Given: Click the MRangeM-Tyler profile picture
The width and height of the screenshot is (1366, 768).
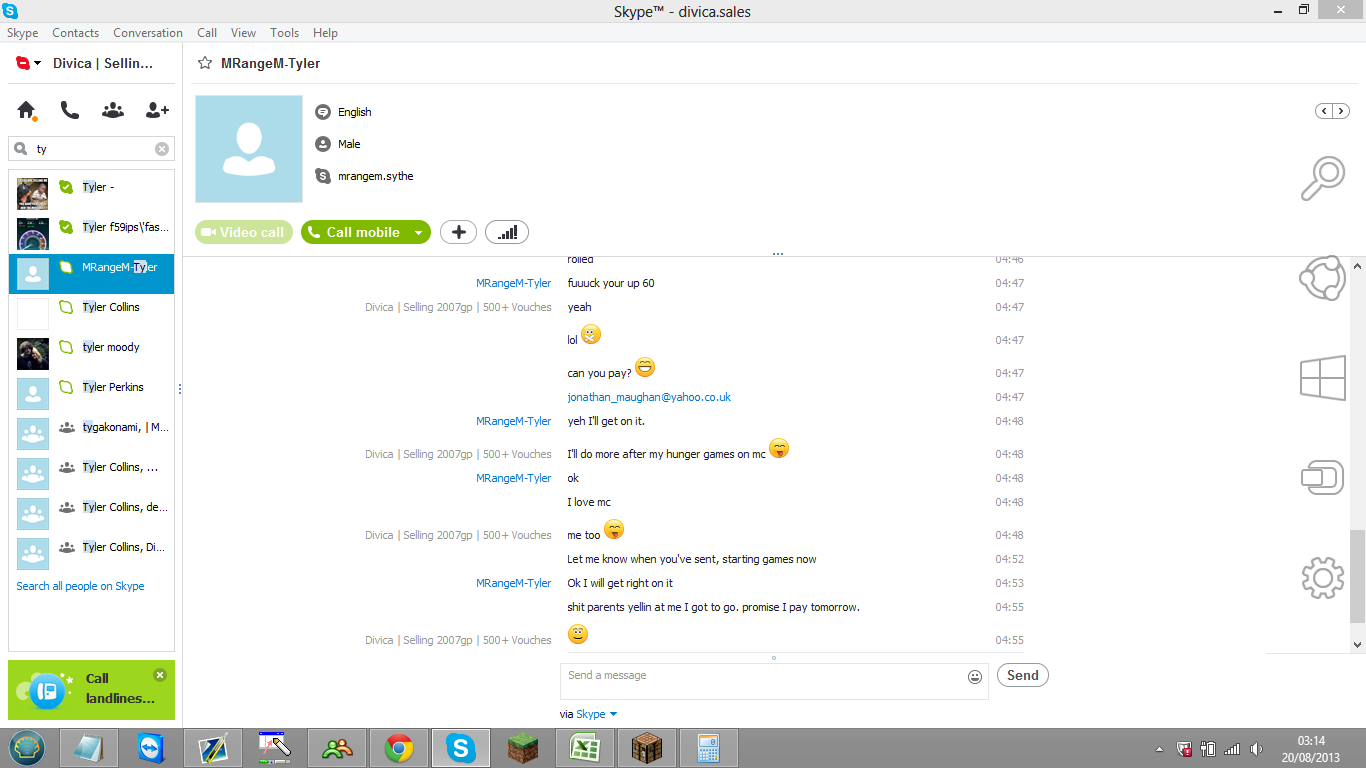Looking at the screenshot, I should point(249,149).
